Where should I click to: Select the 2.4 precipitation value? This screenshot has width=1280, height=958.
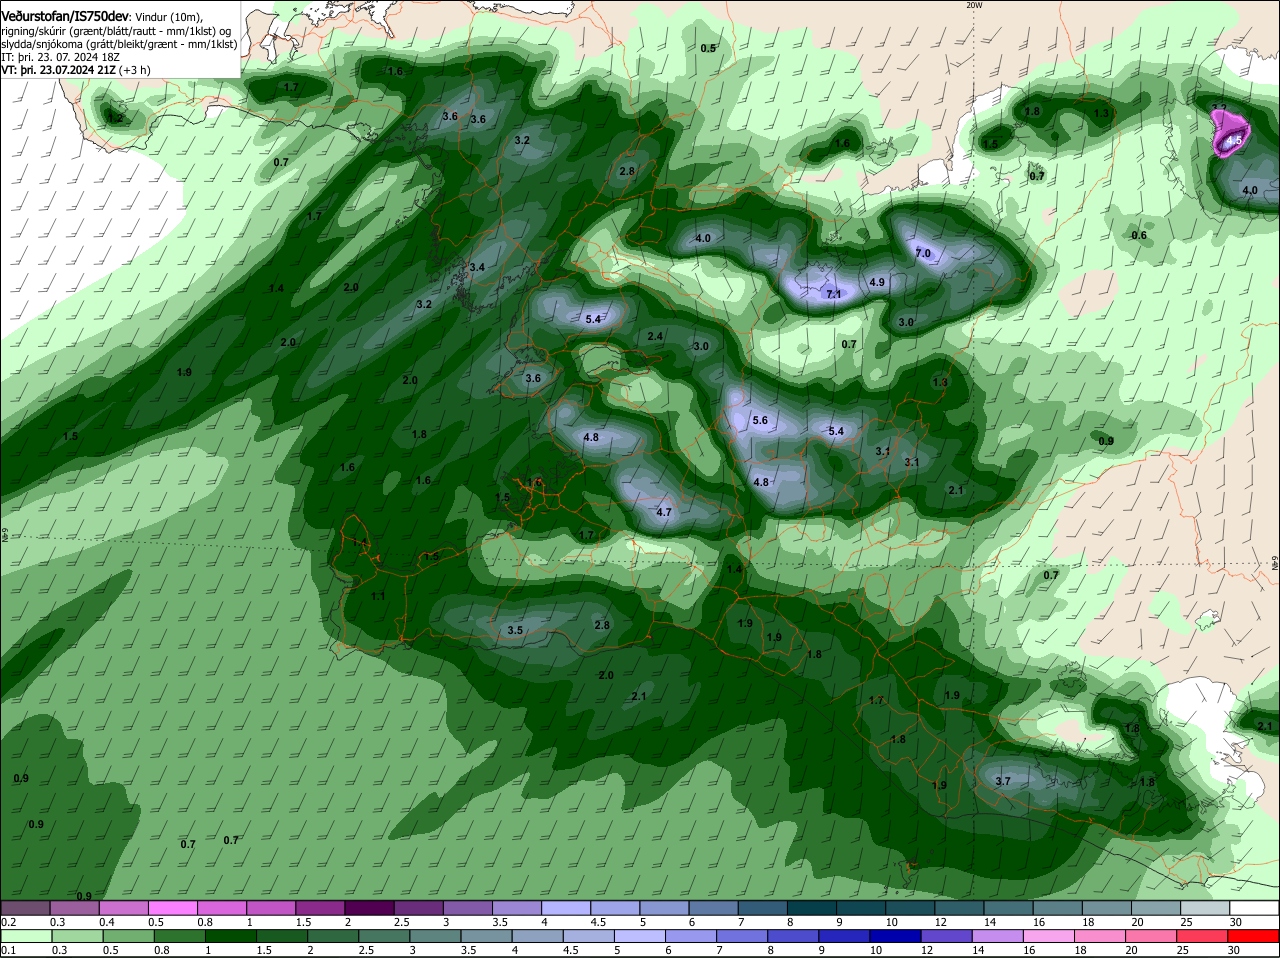pos(655,337)
